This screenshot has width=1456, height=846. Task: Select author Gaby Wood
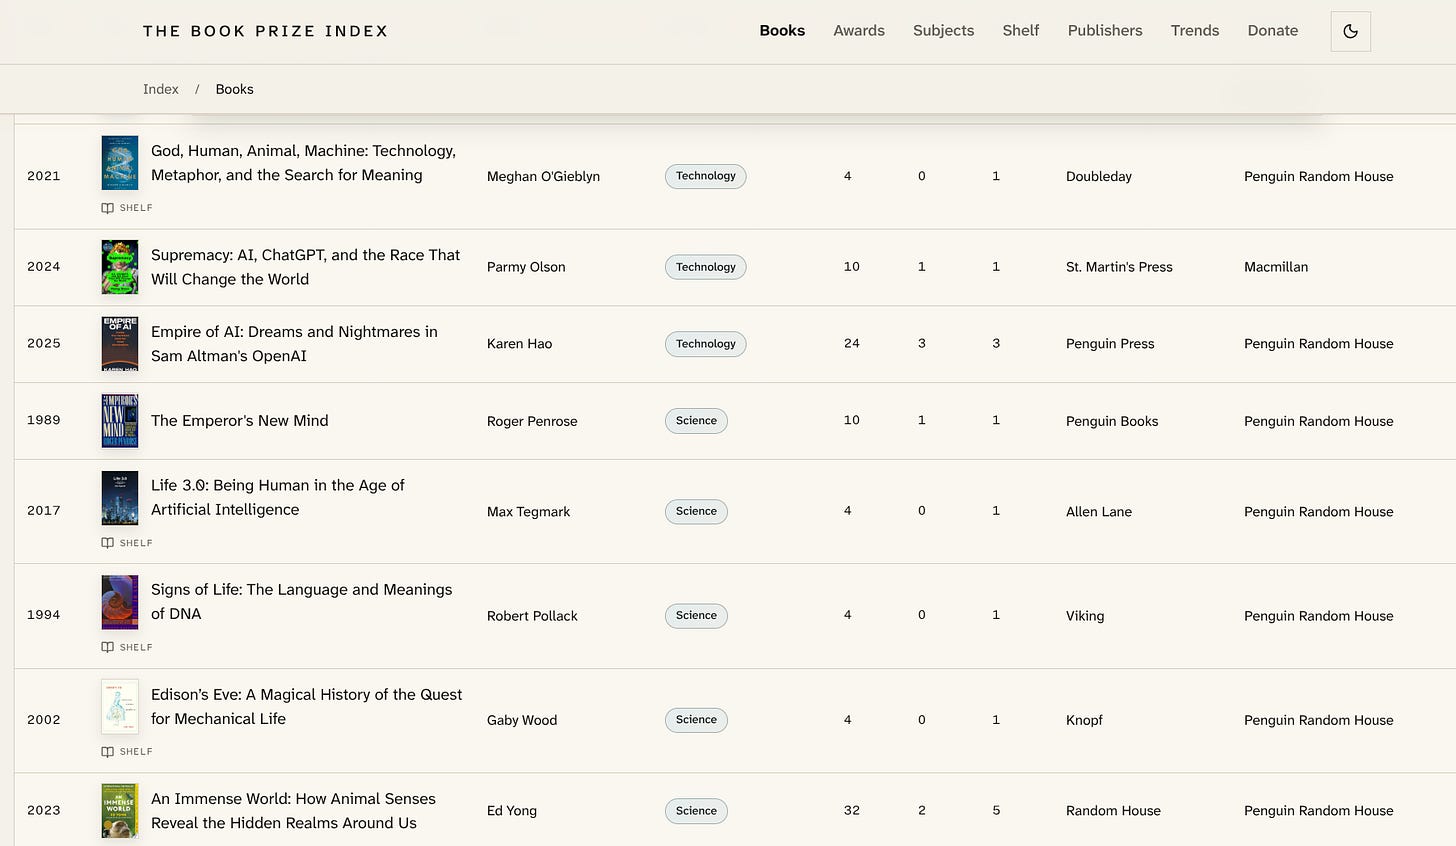click(x=522, y=720)
